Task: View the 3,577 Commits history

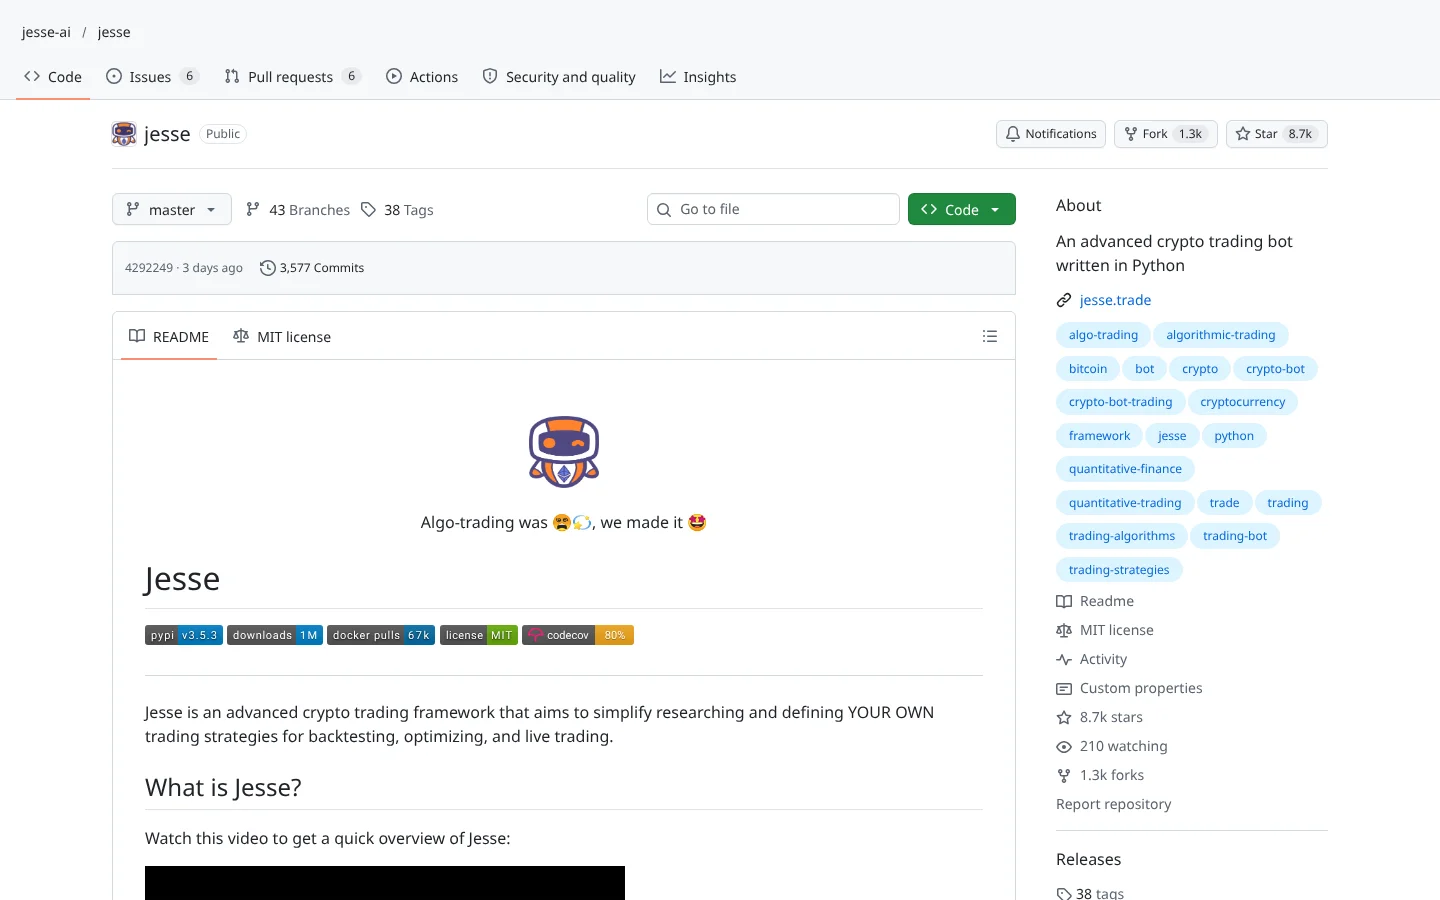Action: click(312, 268)
